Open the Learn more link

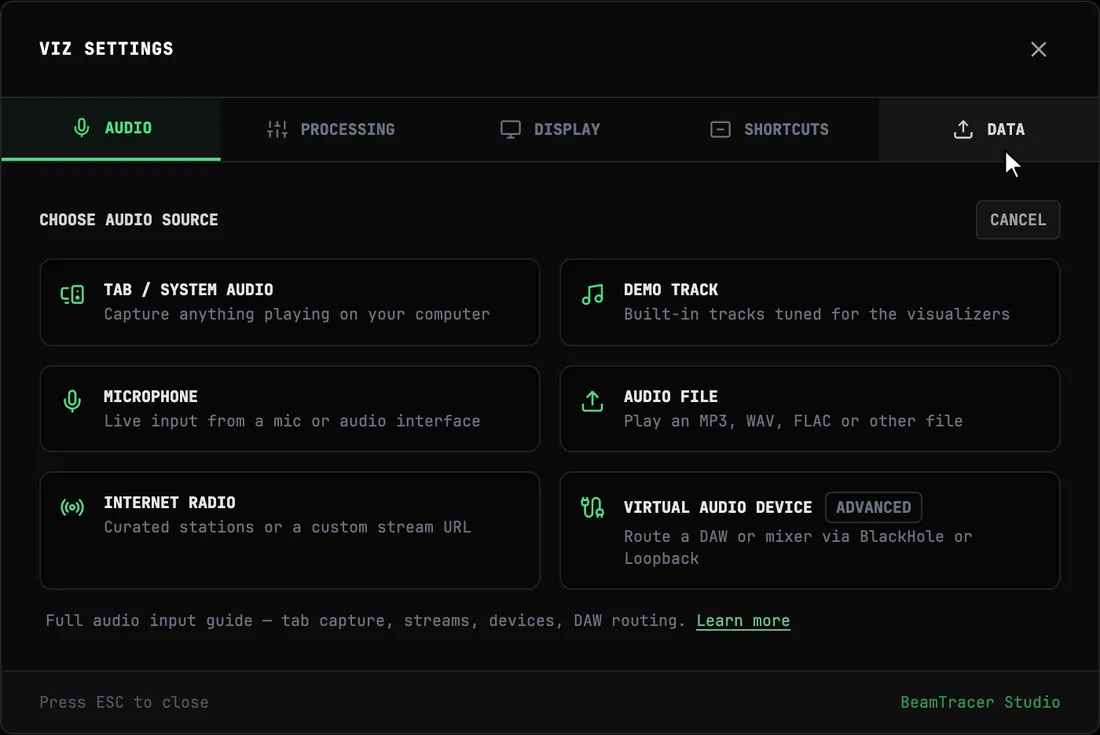pos(743,621)
